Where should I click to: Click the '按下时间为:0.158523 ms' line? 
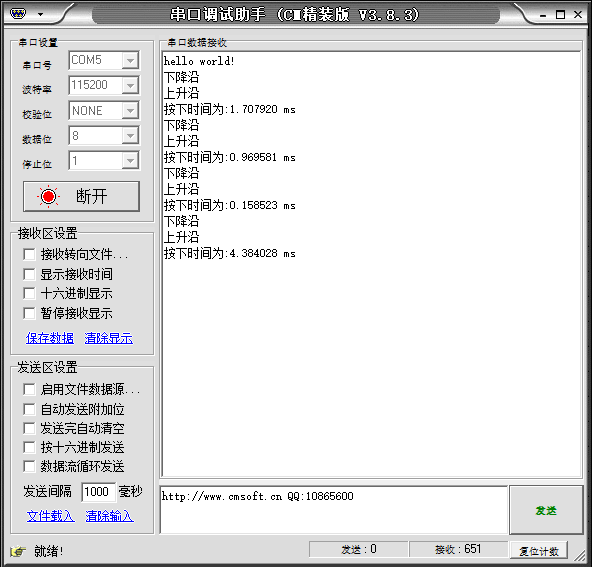coord(230,205)
